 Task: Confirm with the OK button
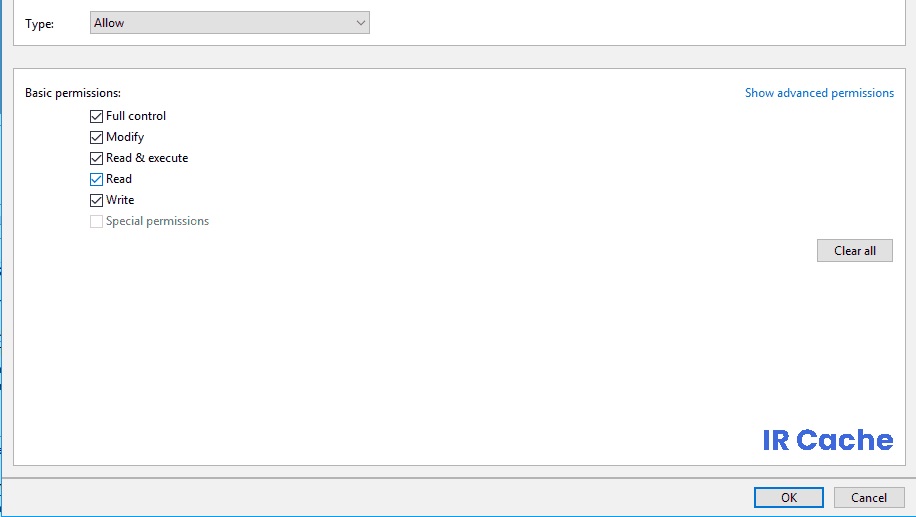[789, 497]
